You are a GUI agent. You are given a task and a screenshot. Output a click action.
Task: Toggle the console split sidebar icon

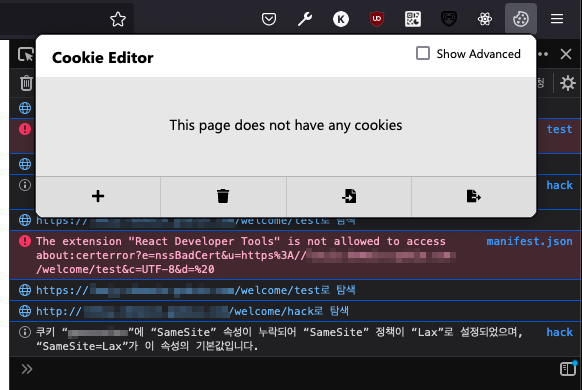pyautogui.click(x=568, y=369)
